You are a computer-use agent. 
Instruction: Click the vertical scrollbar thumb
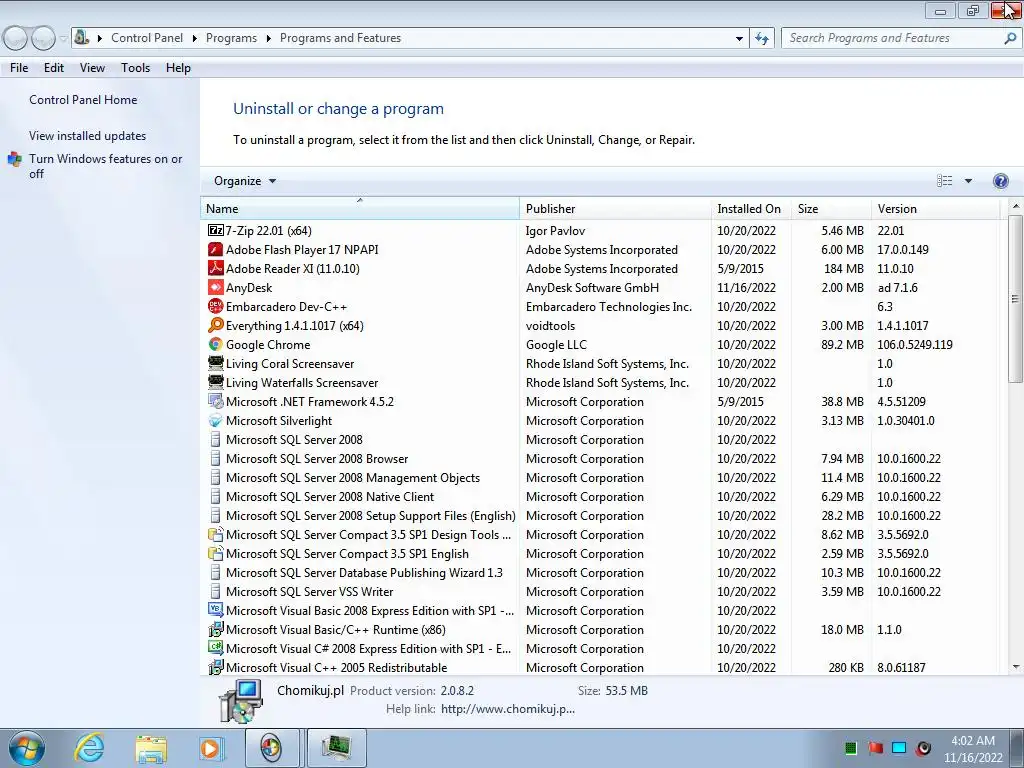1016,298
